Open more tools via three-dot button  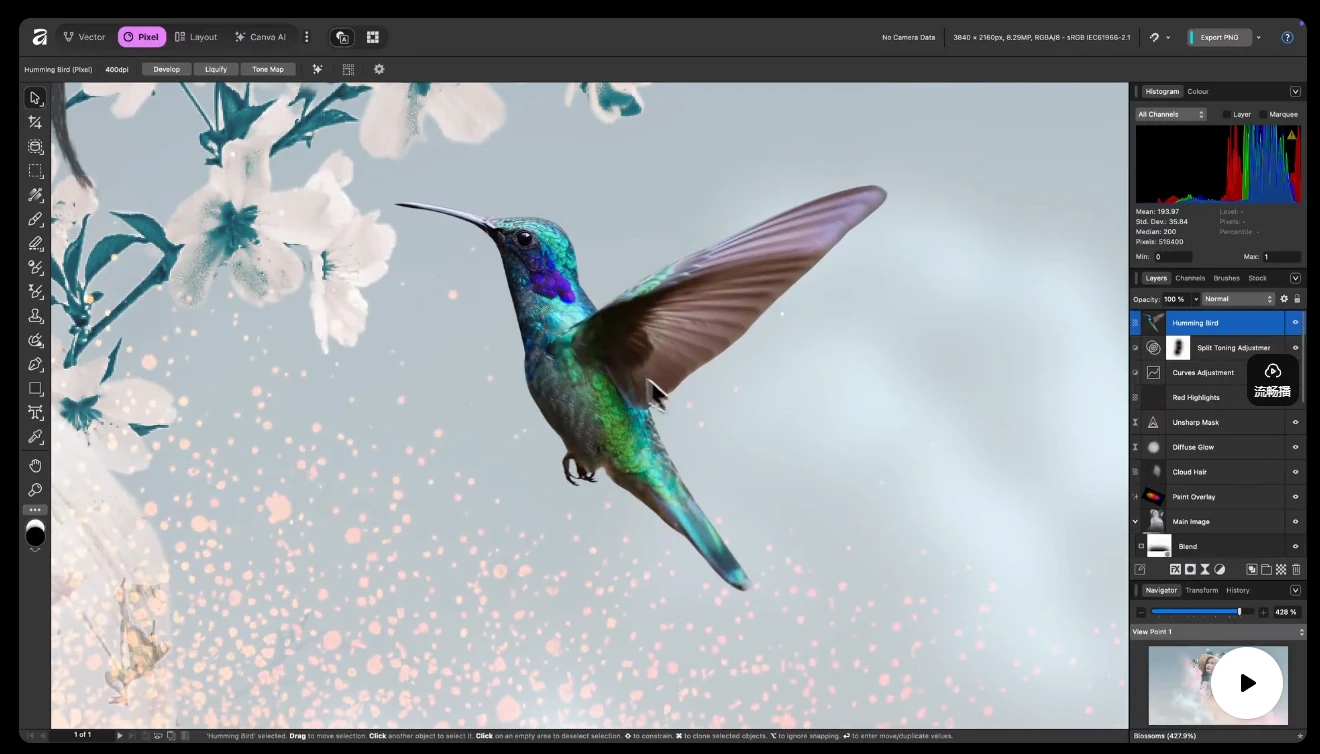35,510
